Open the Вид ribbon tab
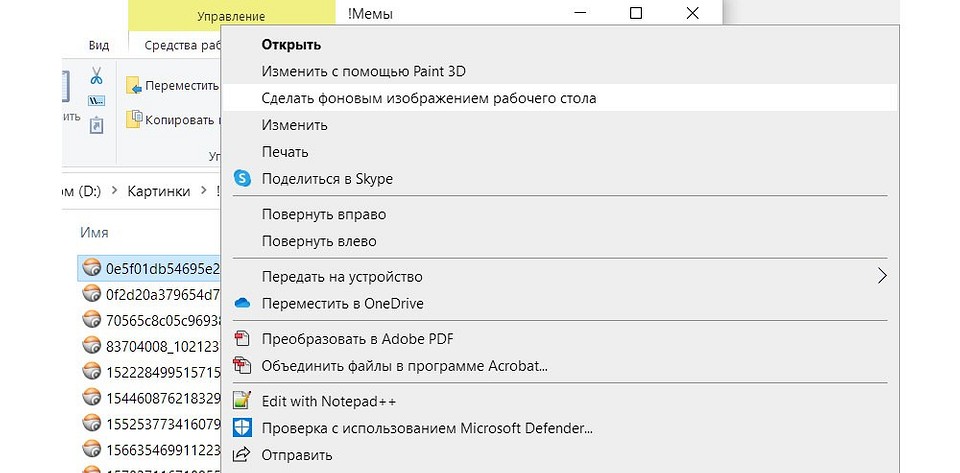The height and width of the screenshot is (473, 960). coord(99,45)
